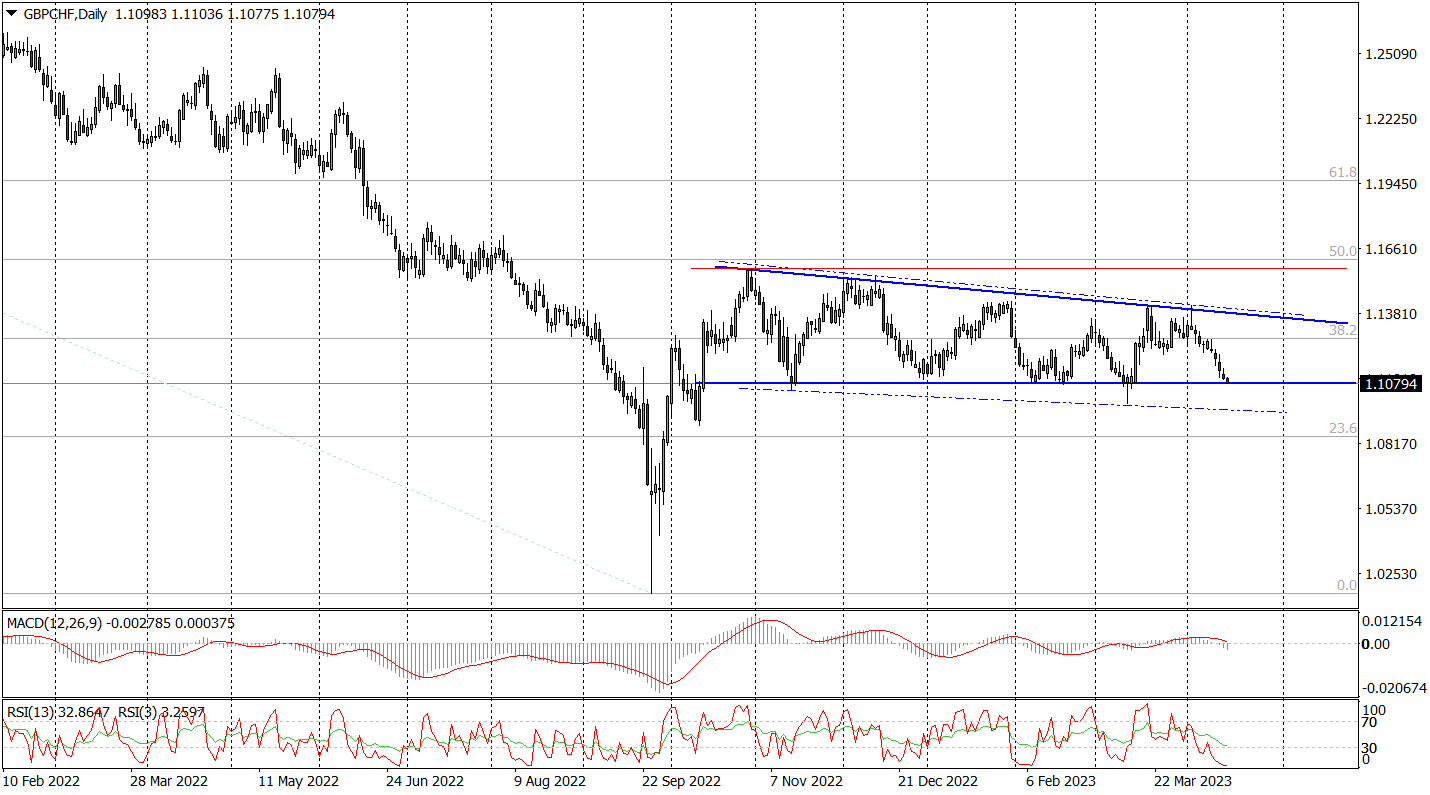Click the 1.16610 price axis label

tap(1391, 249)
